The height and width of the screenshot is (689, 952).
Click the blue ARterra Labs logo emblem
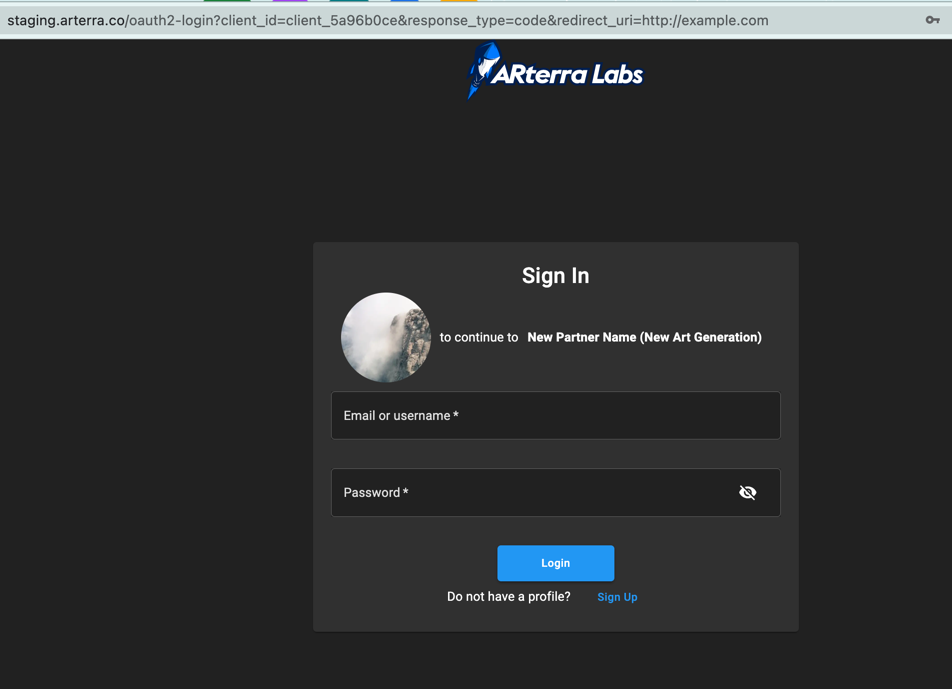482,70
